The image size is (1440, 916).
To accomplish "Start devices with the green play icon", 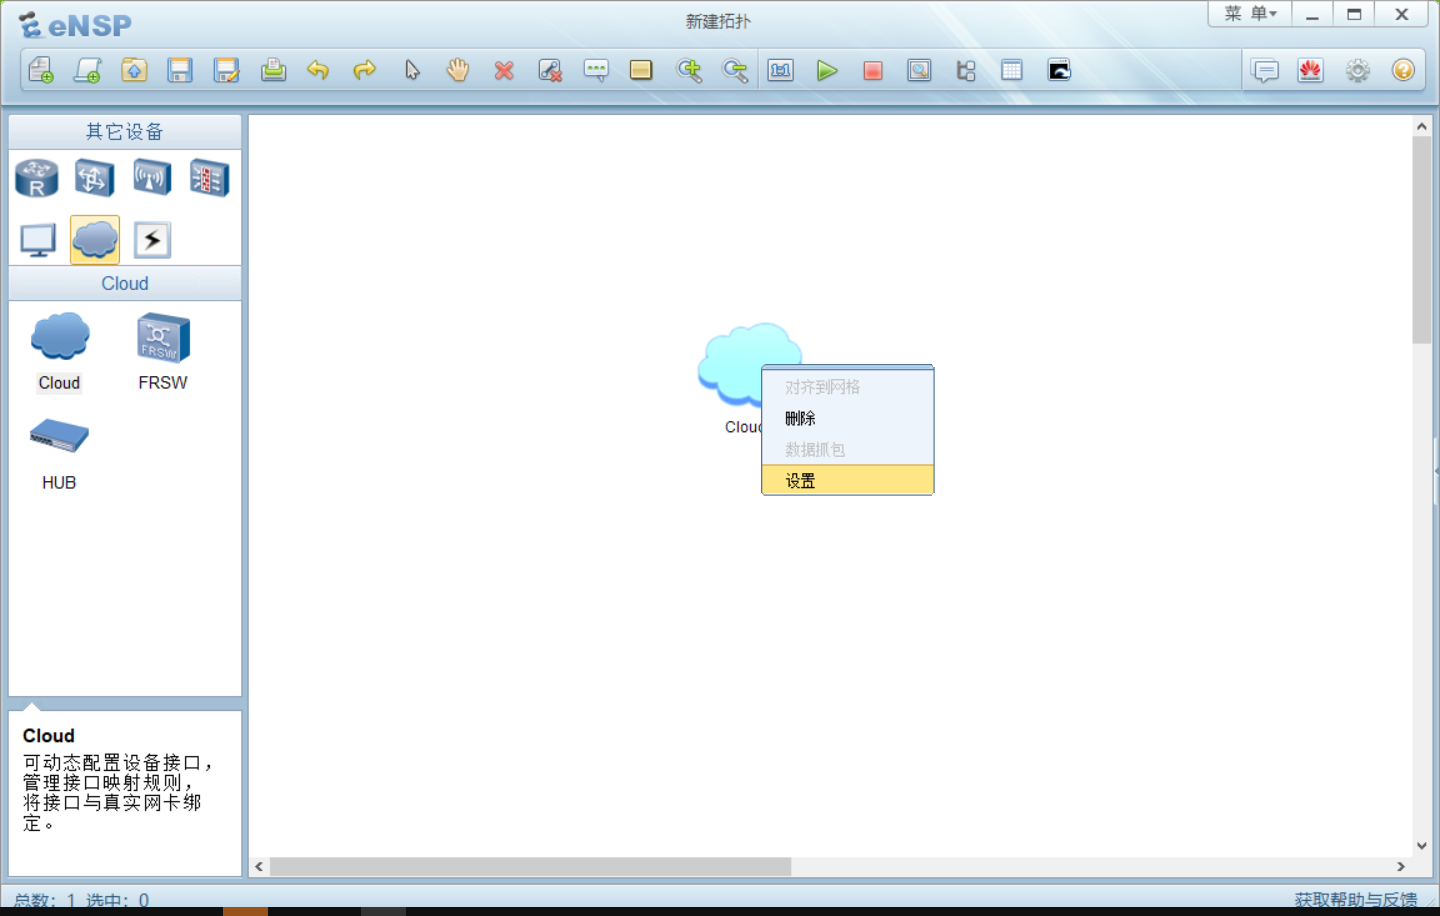I will click(x=826, y=70).
